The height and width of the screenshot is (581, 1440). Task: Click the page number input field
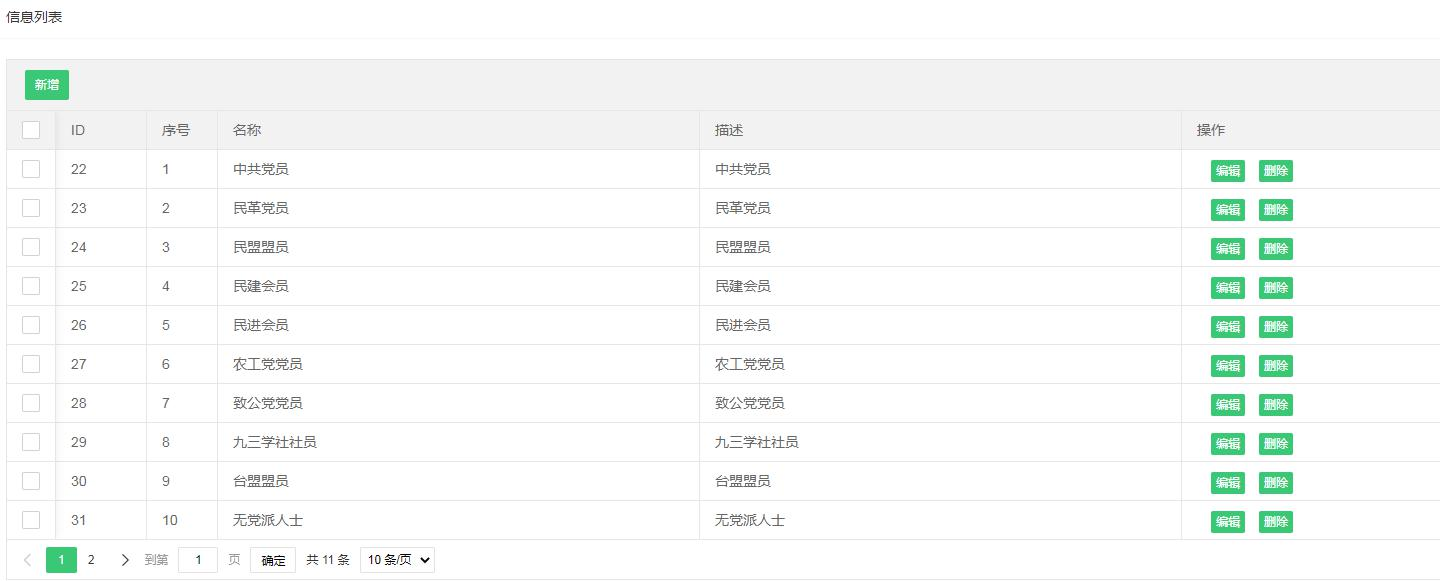[x=197, y=560]
